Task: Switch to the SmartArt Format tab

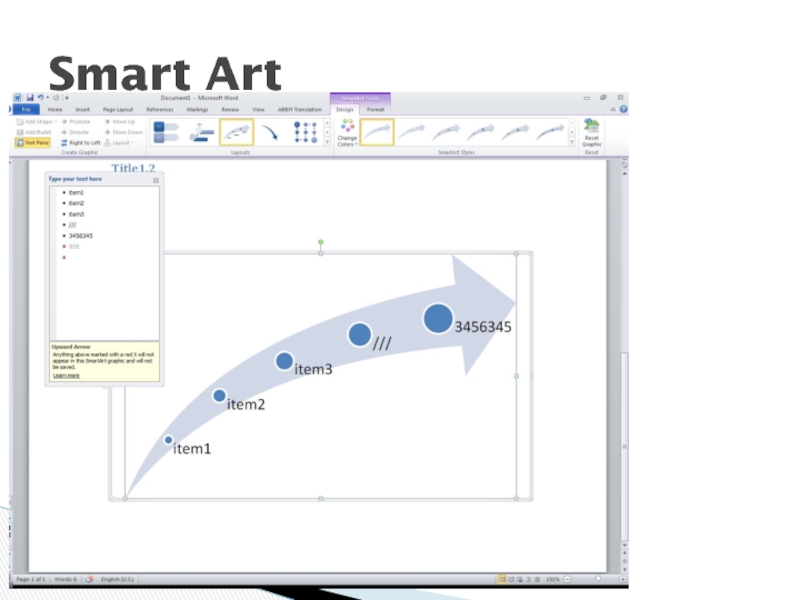Action: click(375, 109)
